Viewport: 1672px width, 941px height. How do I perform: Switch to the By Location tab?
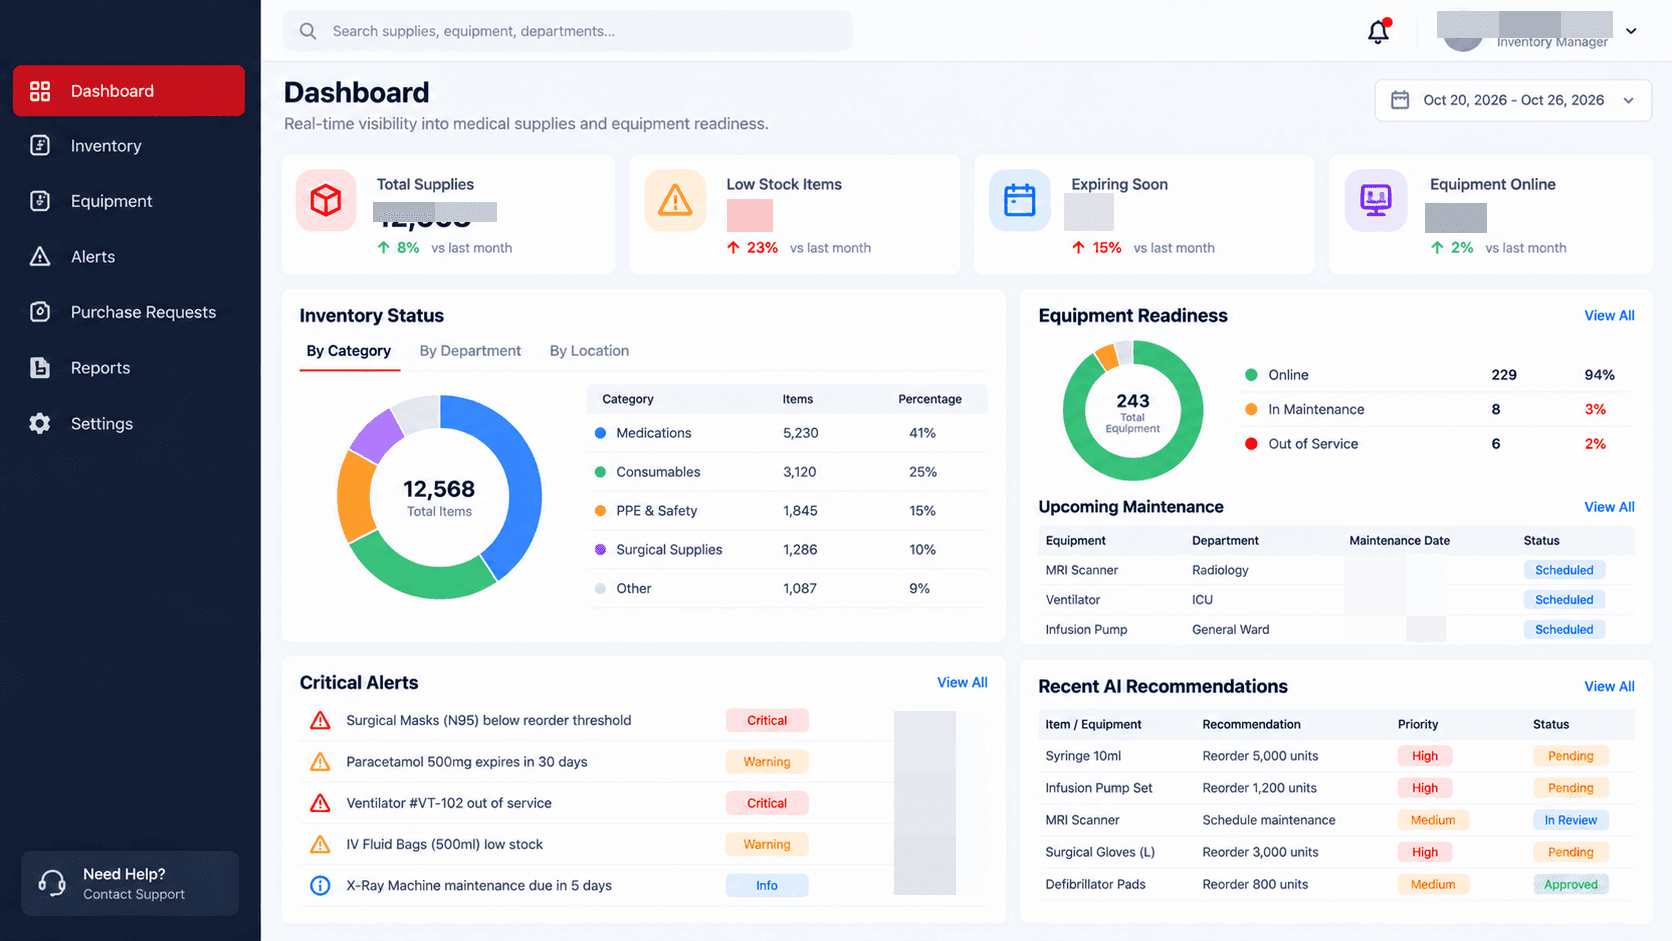pyautogui.click(x=589, y=351)
